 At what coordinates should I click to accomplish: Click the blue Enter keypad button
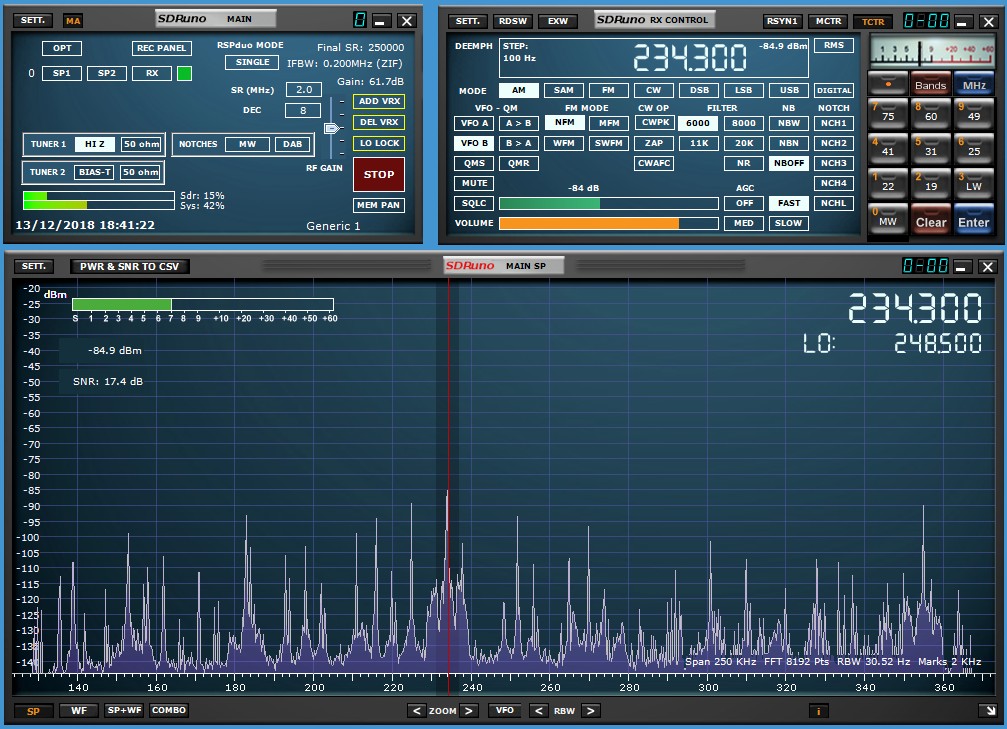point(974,220)
